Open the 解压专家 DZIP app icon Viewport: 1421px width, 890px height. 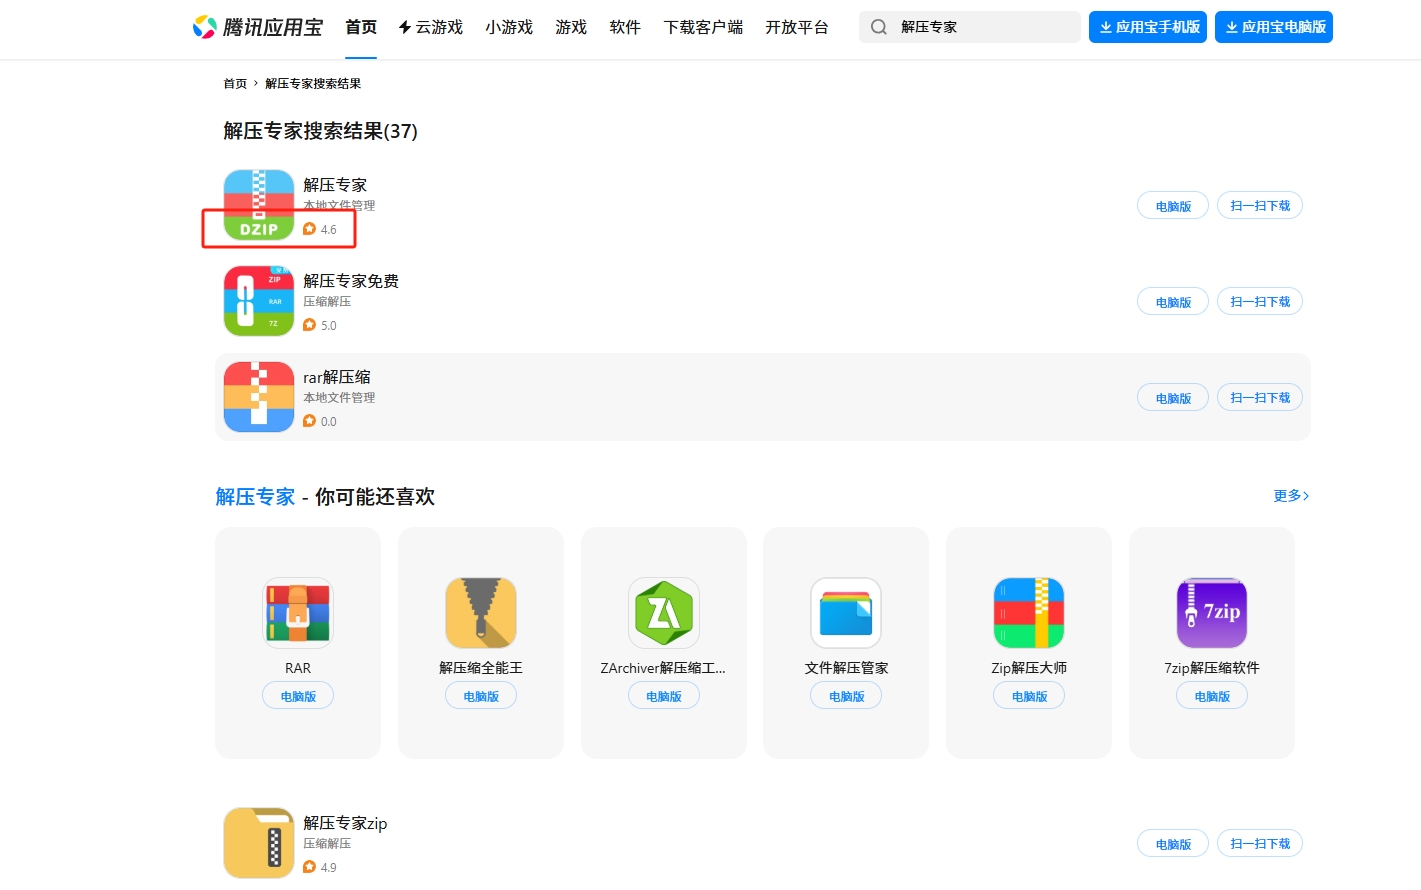[x=259, y=205]
